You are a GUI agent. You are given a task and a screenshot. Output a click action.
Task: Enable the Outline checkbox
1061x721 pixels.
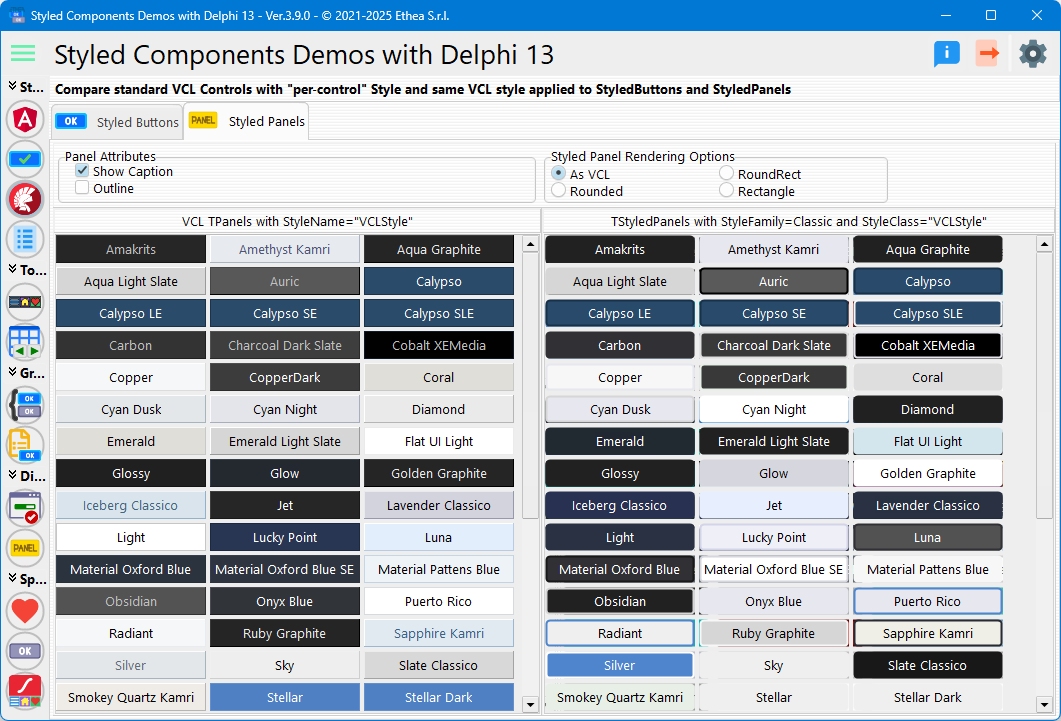pyautogui.click(x=80, y=187)
